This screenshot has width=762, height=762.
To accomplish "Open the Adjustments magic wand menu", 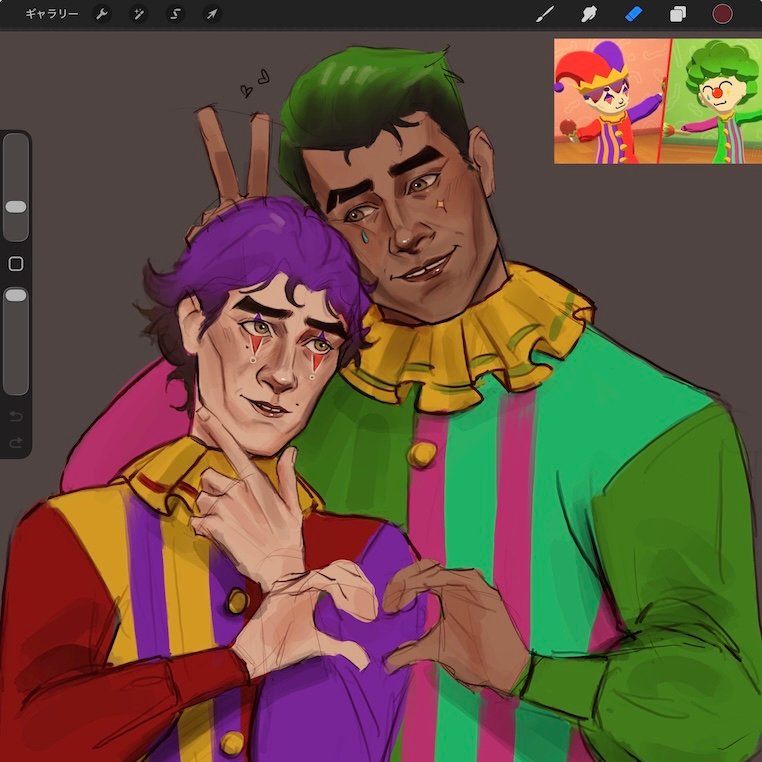I will (139, 14).
